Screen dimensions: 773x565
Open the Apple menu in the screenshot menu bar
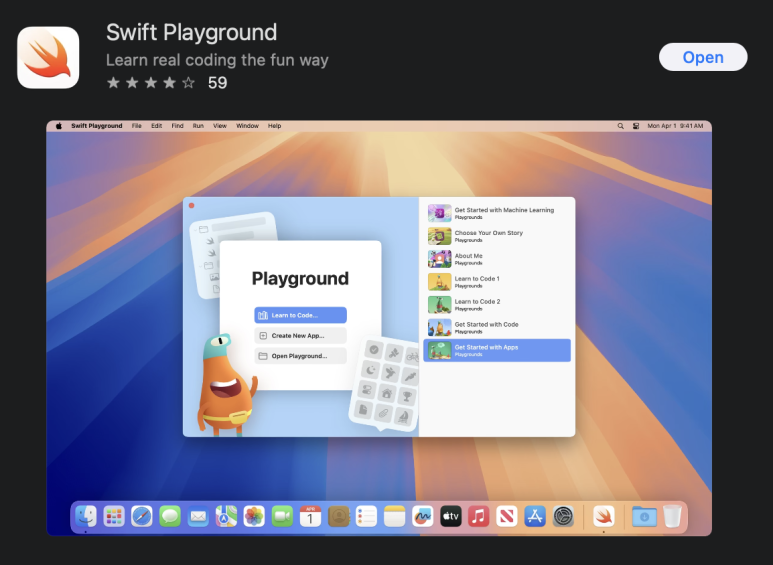(x=59, y=126)
